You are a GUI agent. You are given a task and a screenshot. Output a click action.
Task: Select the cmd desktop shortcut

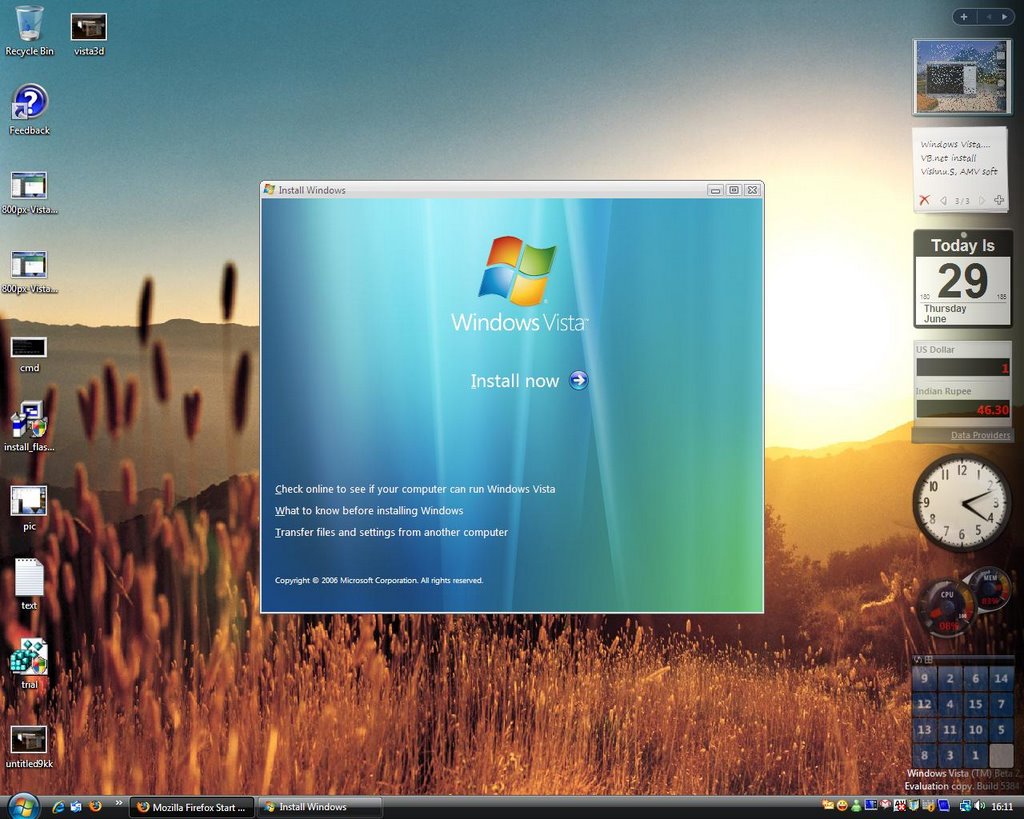[x=29, y=355]
